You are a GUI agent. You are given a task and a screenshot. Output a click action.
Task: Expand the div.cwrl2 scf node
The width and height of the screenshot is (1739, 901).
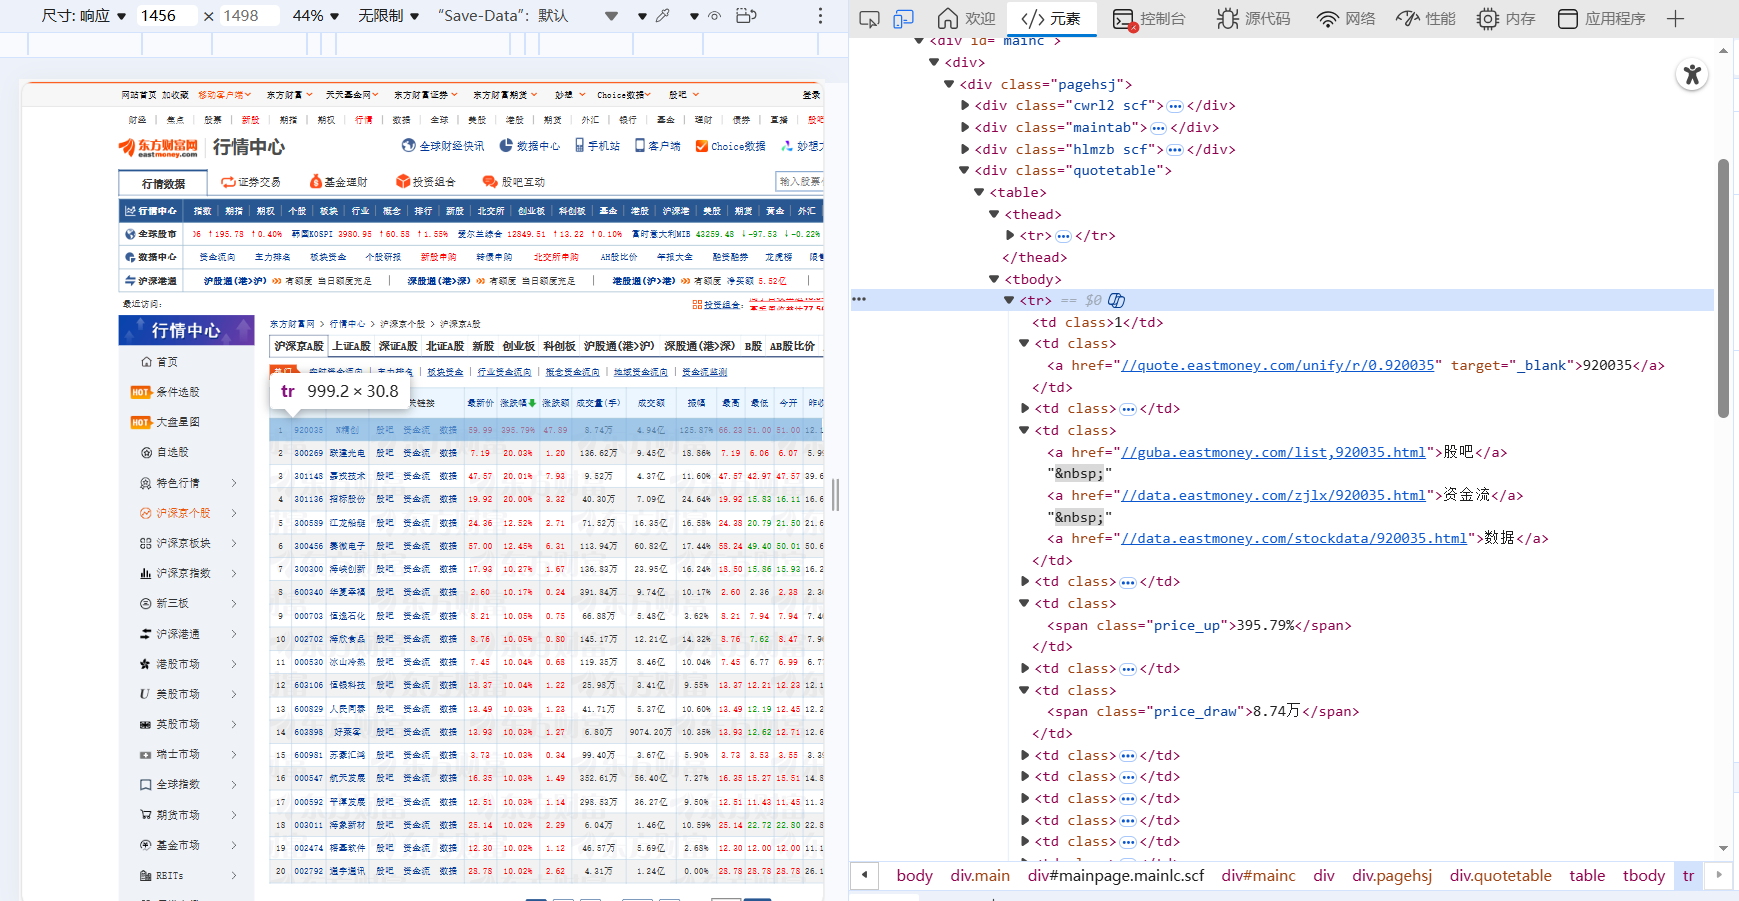click(x=965, y=106)
